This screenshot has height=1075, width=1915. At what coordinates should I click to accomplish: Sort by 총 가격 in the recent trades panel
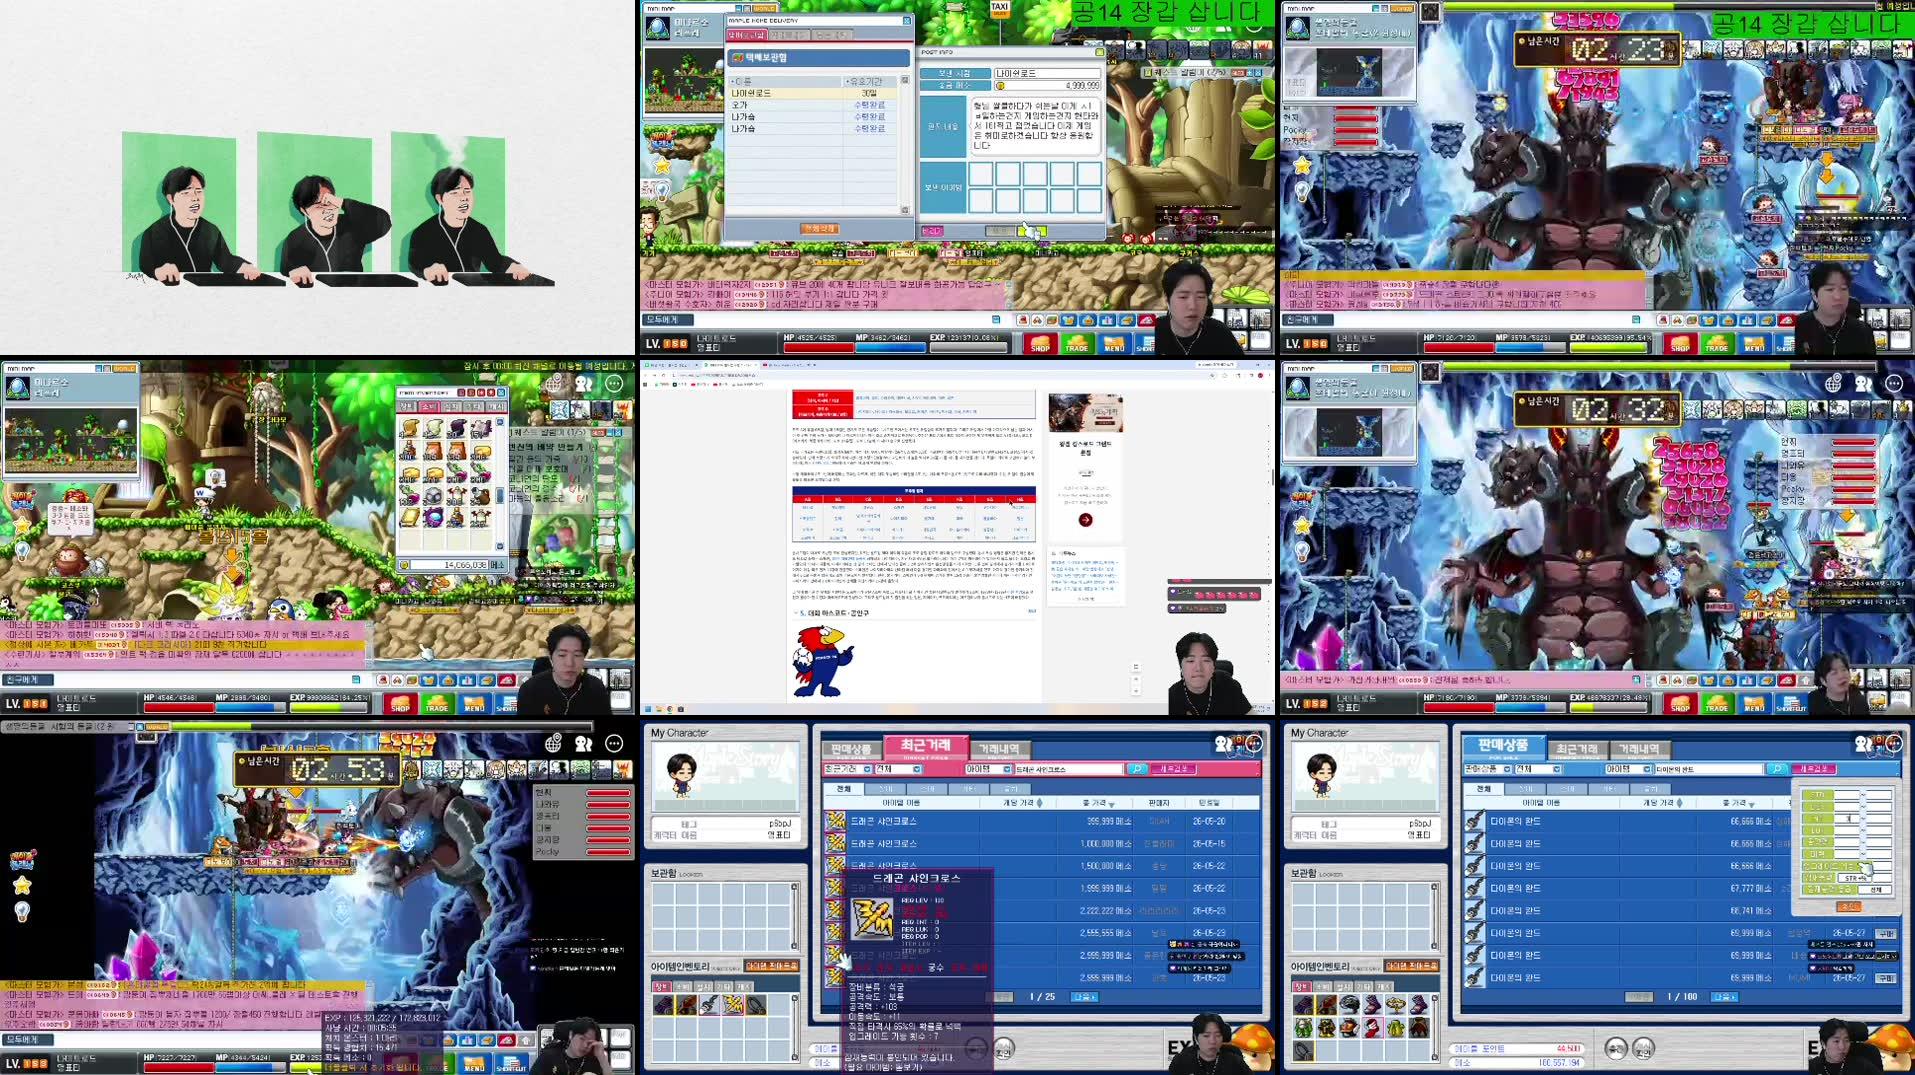1098,803
